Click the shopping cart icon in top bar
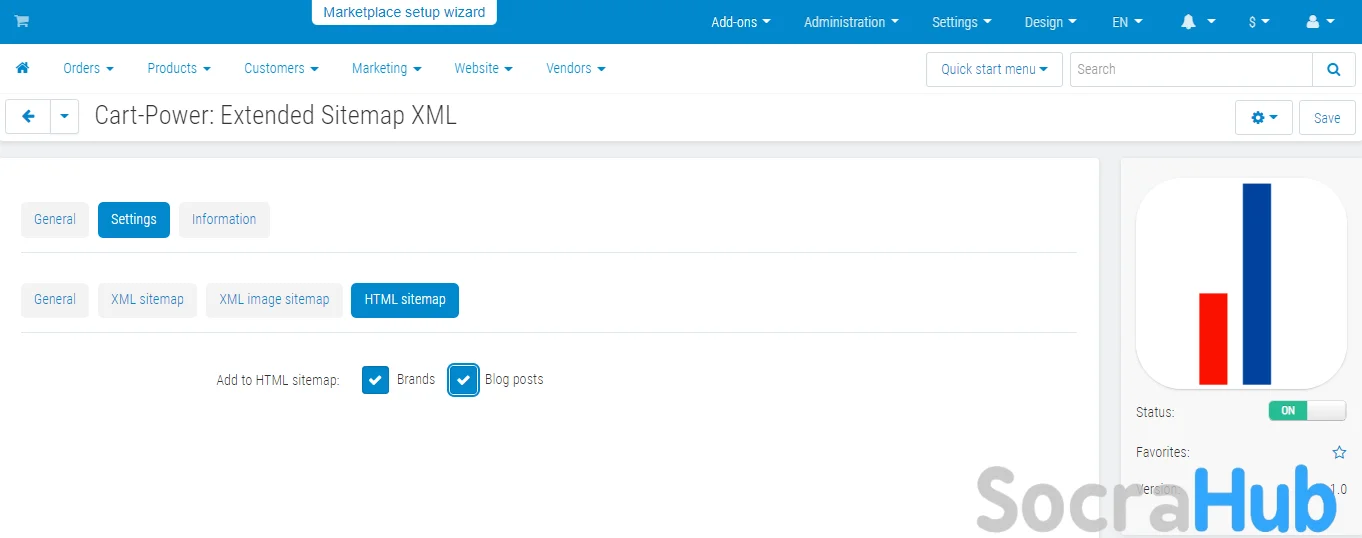Viewport: 1362px width, 538px height. tap(21, 21)
